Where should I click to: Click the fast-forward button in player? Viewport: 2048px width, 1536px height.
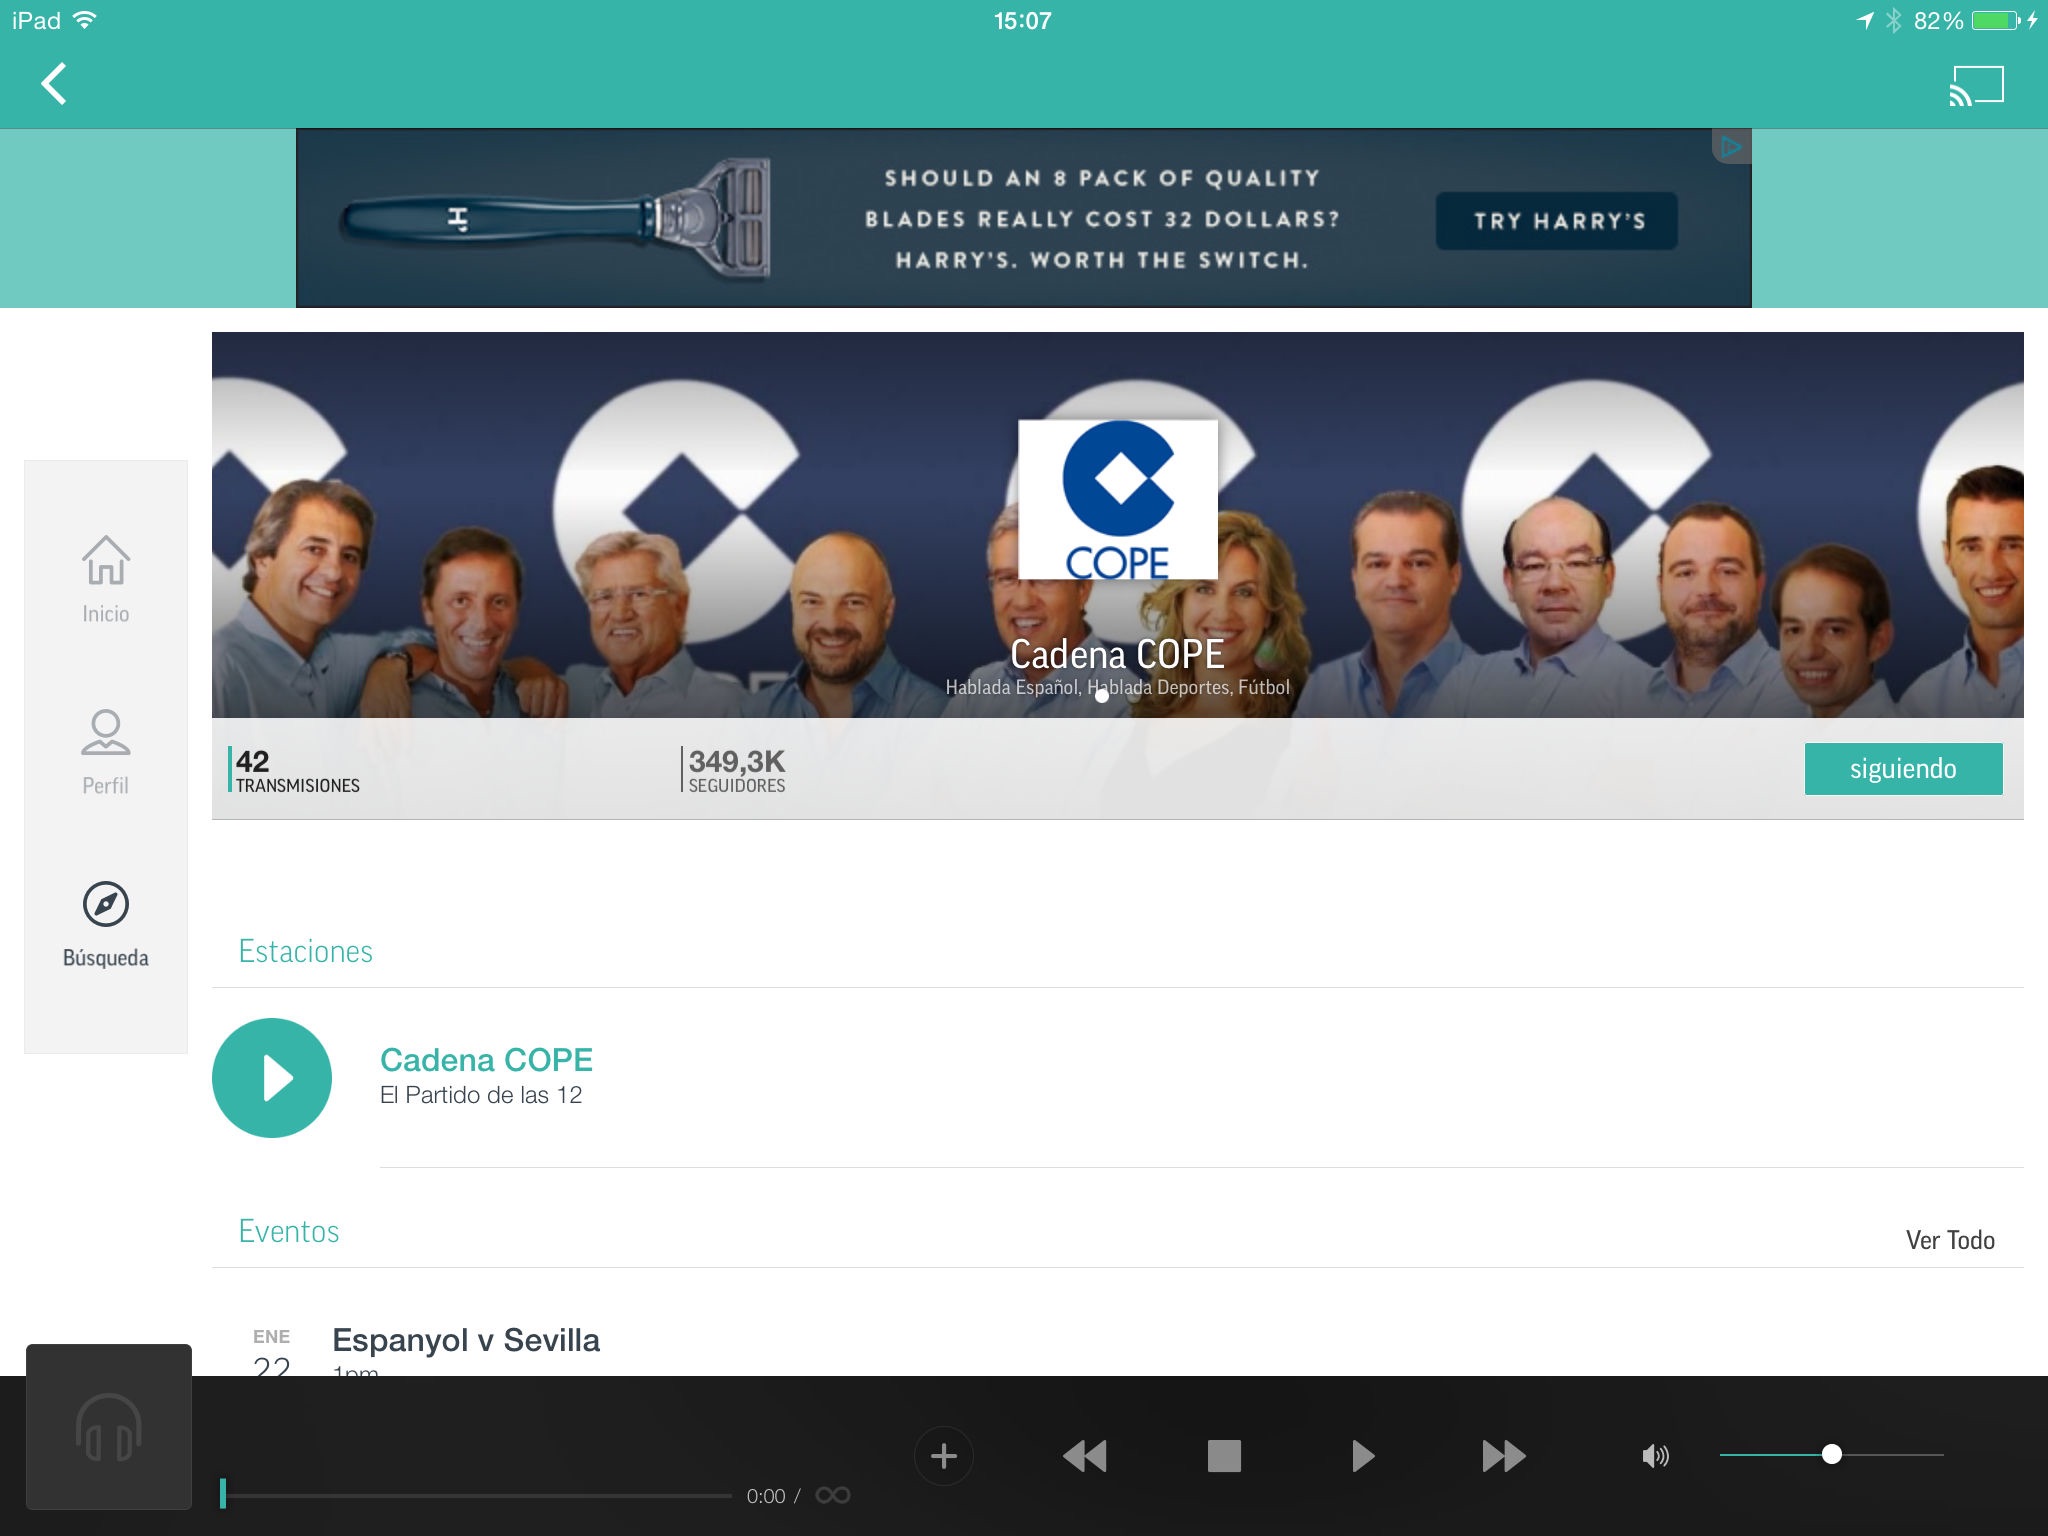1503,1456
